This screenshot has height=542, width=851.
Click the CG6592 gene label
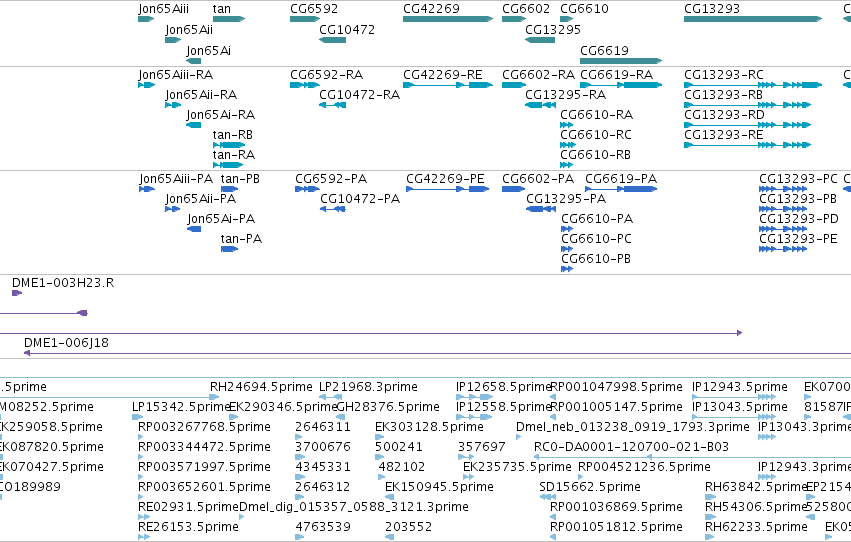point(314,9)
